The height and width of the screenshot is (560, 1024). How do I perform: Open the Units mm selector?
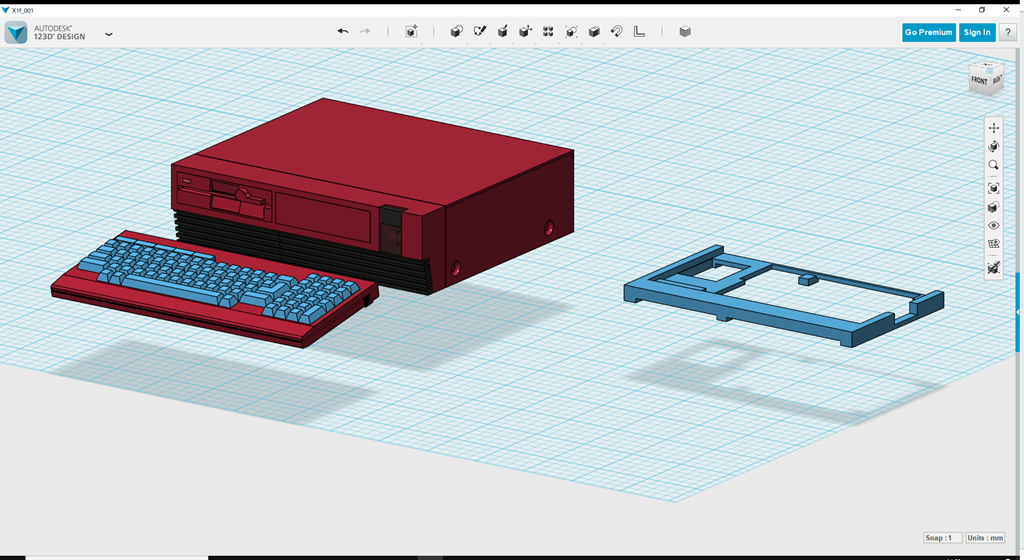tap(987, 538)
